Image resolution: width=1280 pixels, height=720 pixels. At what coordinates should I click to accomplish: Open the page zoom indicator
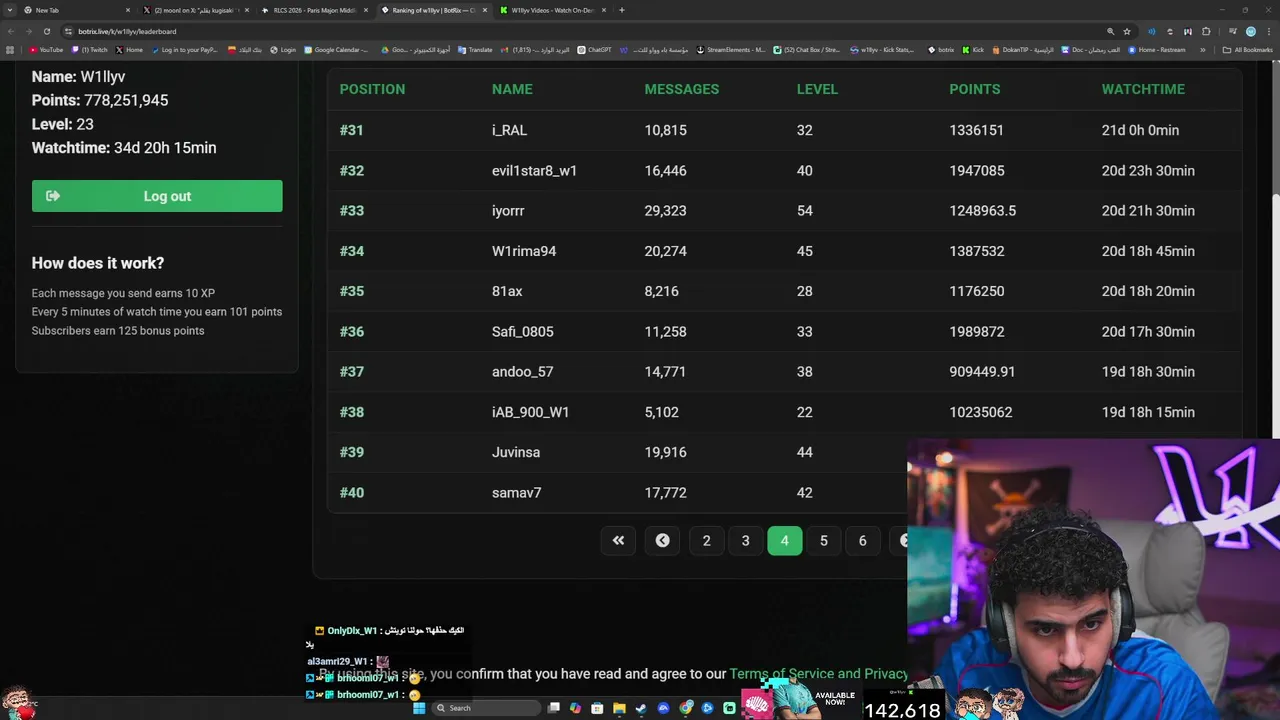click(1111, 31)
